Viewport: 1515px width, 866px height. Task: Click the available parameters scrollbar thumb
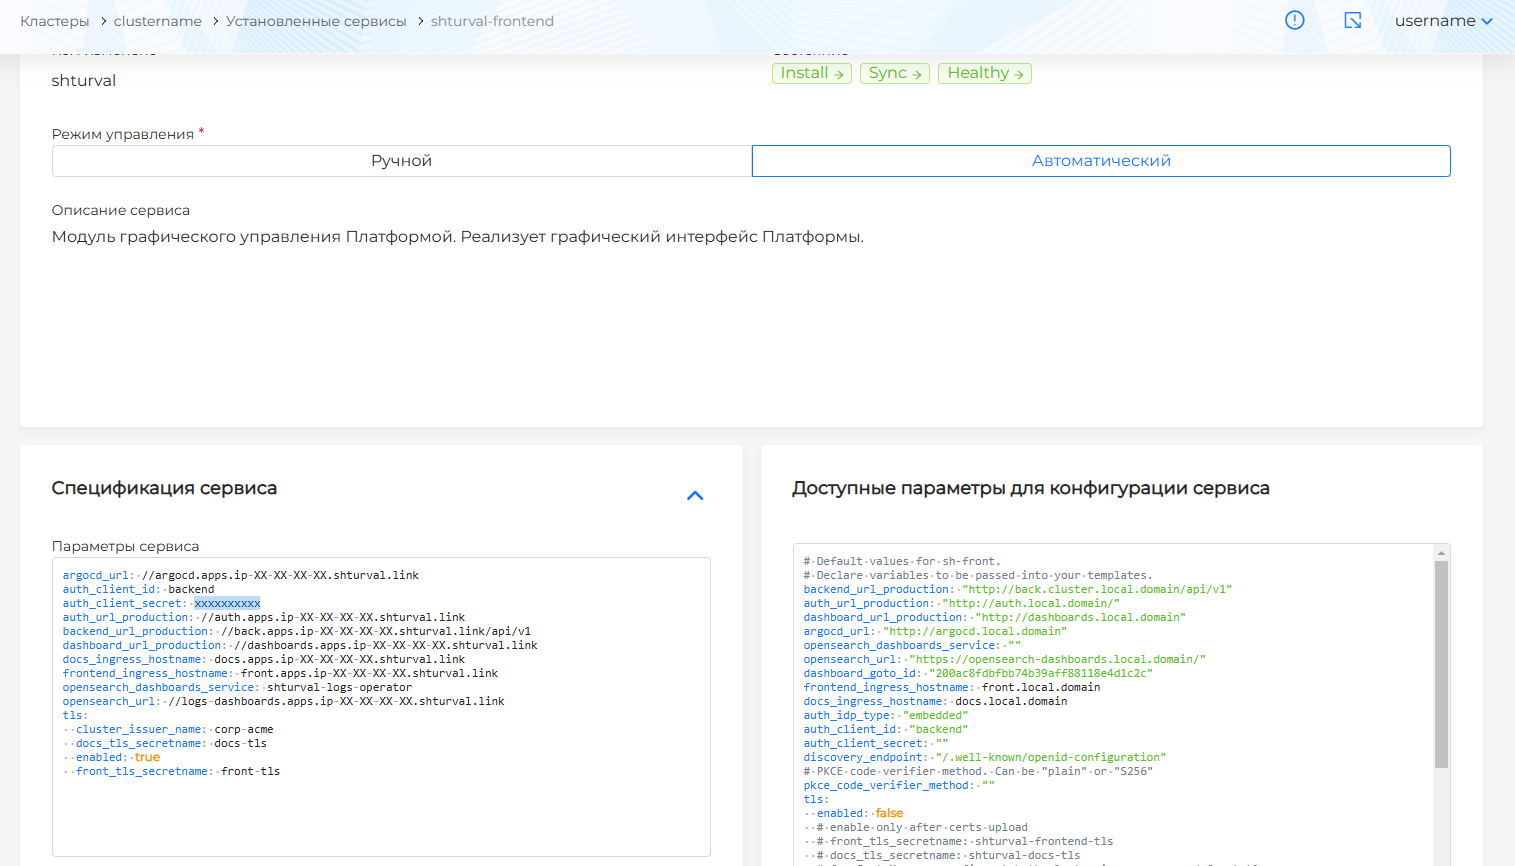[x=1441, y=664]
